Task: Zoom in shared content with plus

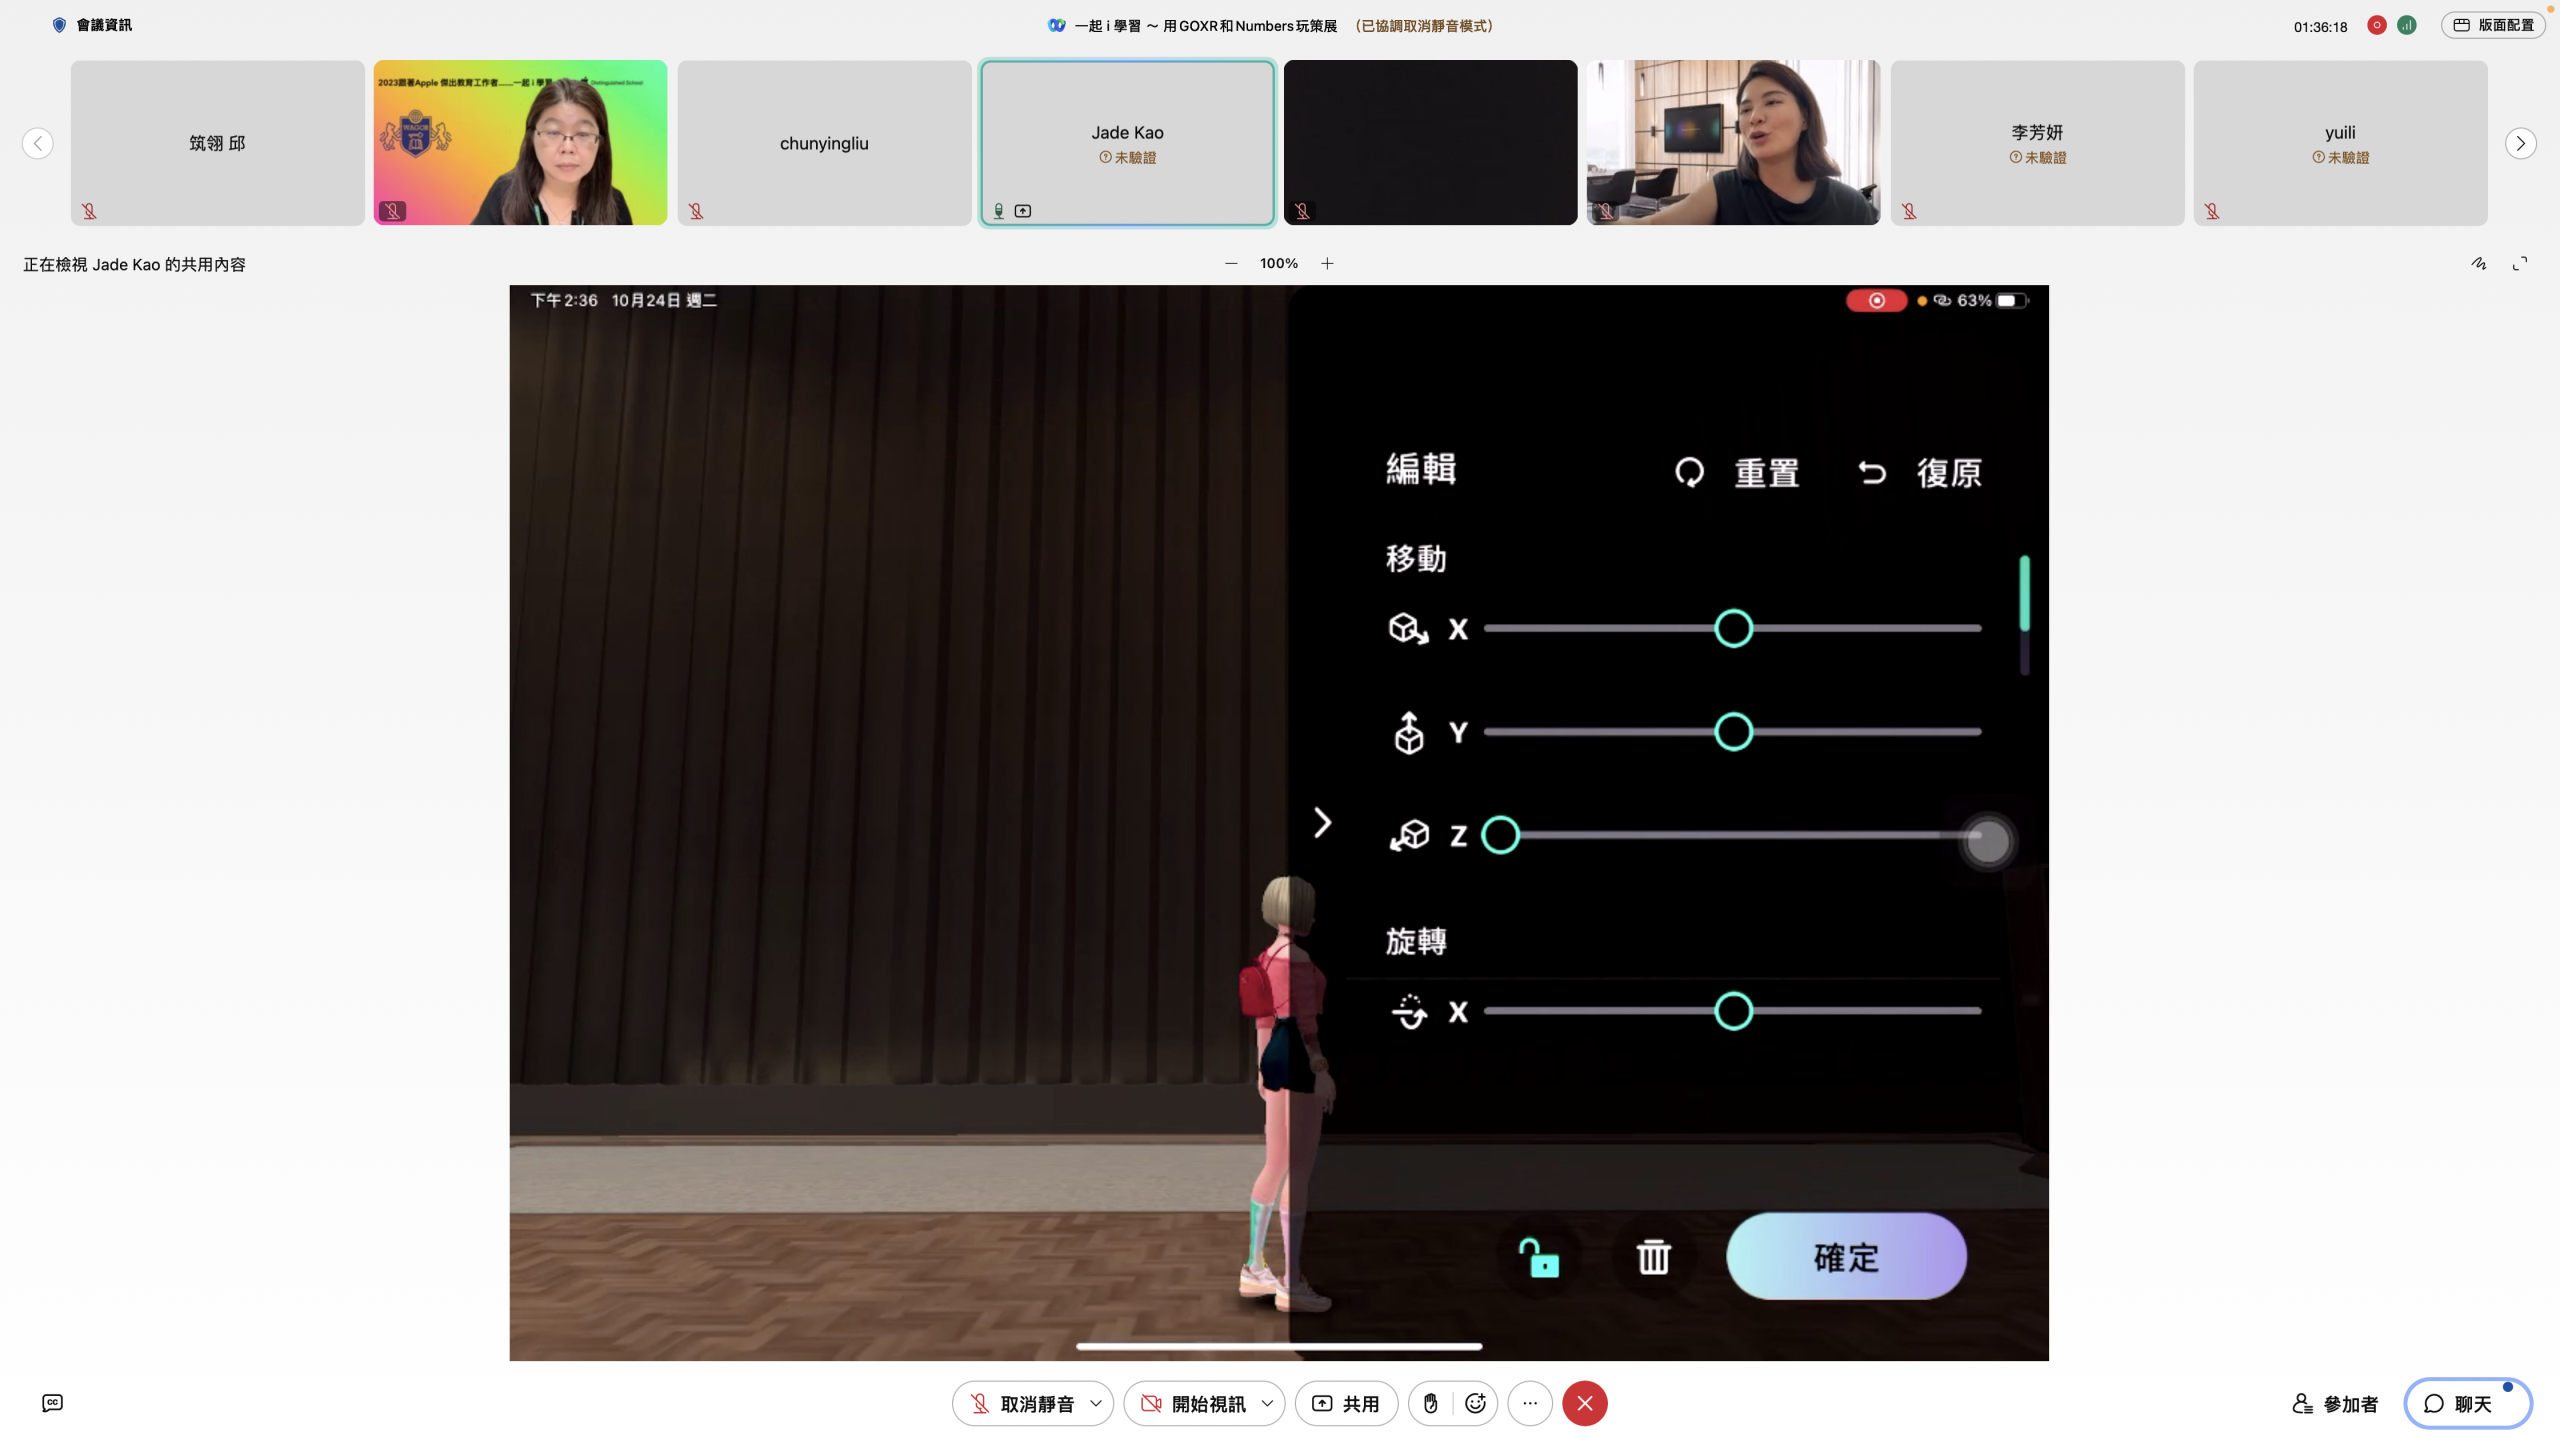Action: pyautogui.click(x=1327, y=264)
